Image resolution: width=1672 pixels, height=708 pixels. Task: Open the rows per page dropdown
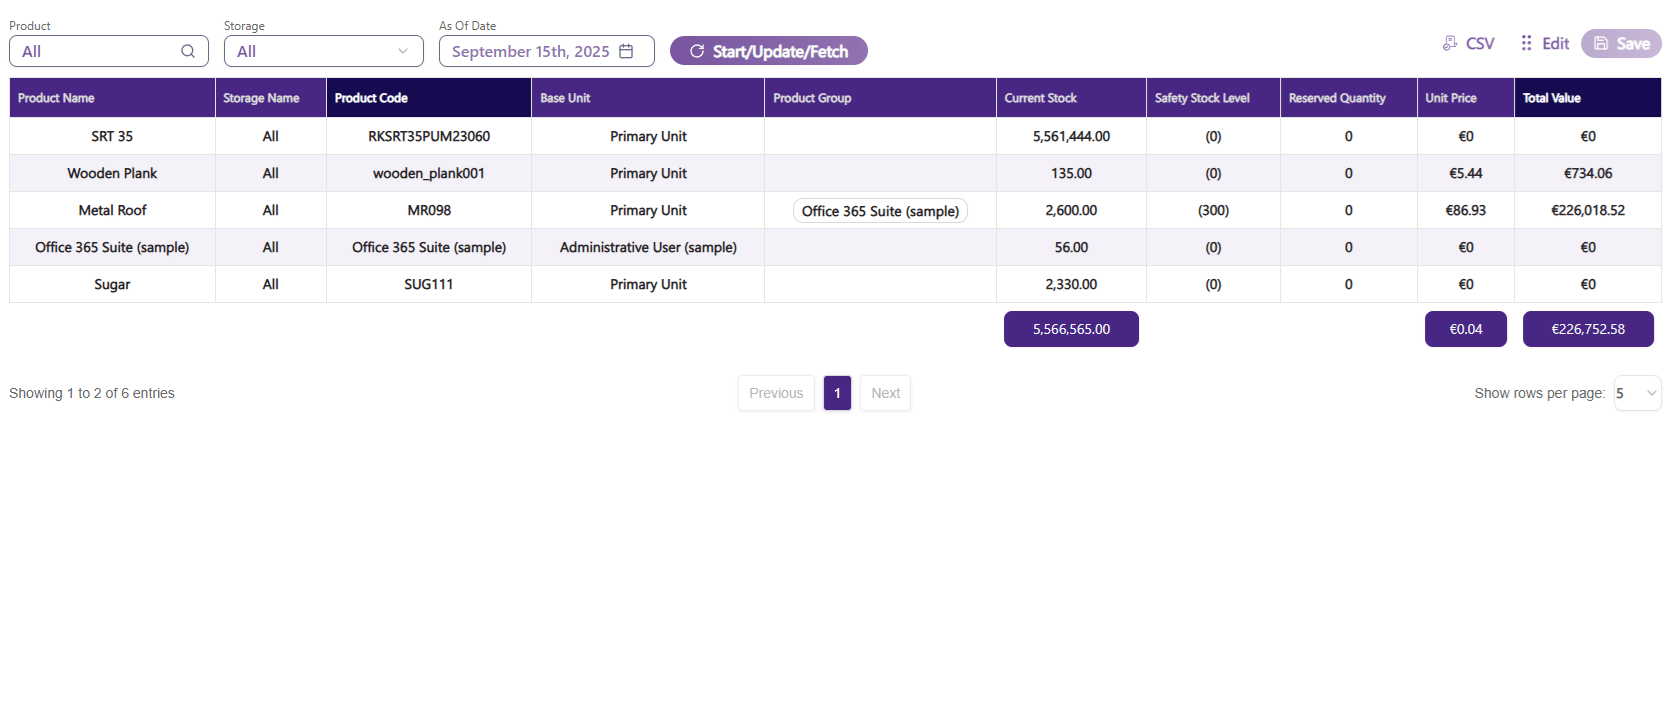[x=1637, y=393]
